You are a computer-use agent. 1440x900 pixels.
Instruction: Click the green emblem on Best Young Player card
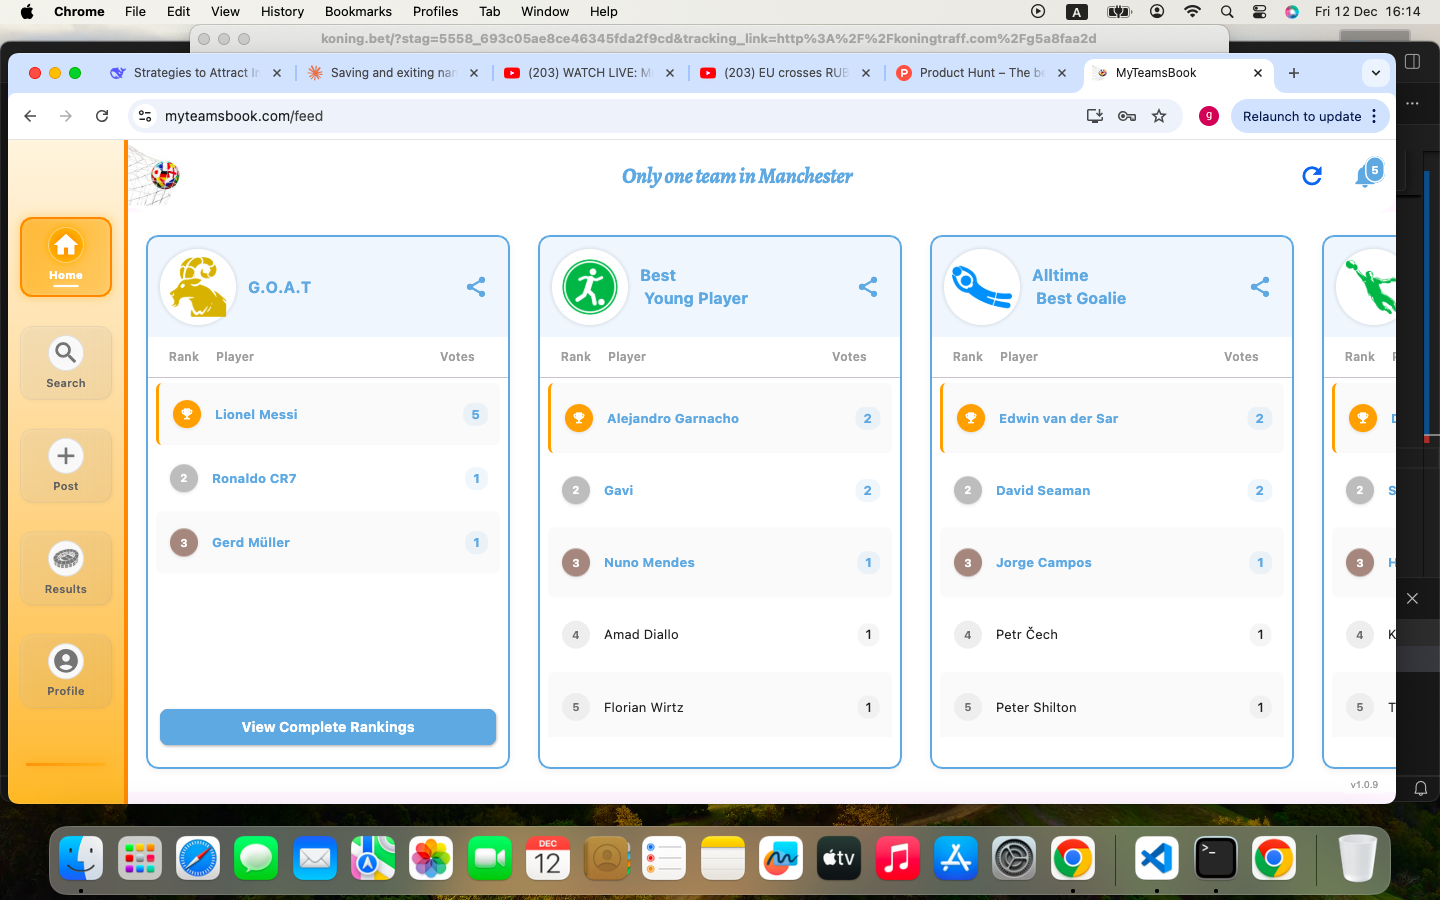589,286
